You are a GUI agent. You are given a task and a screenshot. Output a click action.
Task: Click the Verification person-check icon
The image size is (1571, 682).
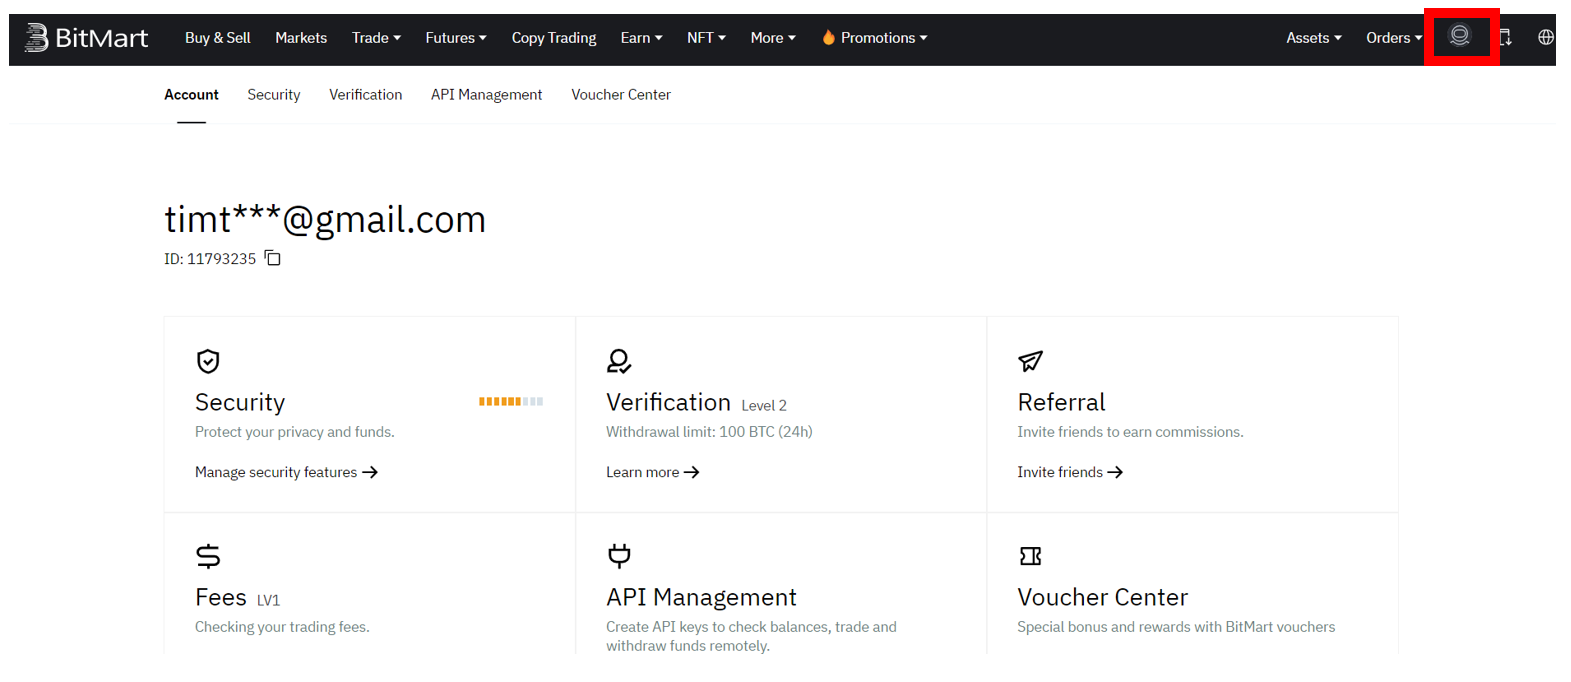(619, 361)
